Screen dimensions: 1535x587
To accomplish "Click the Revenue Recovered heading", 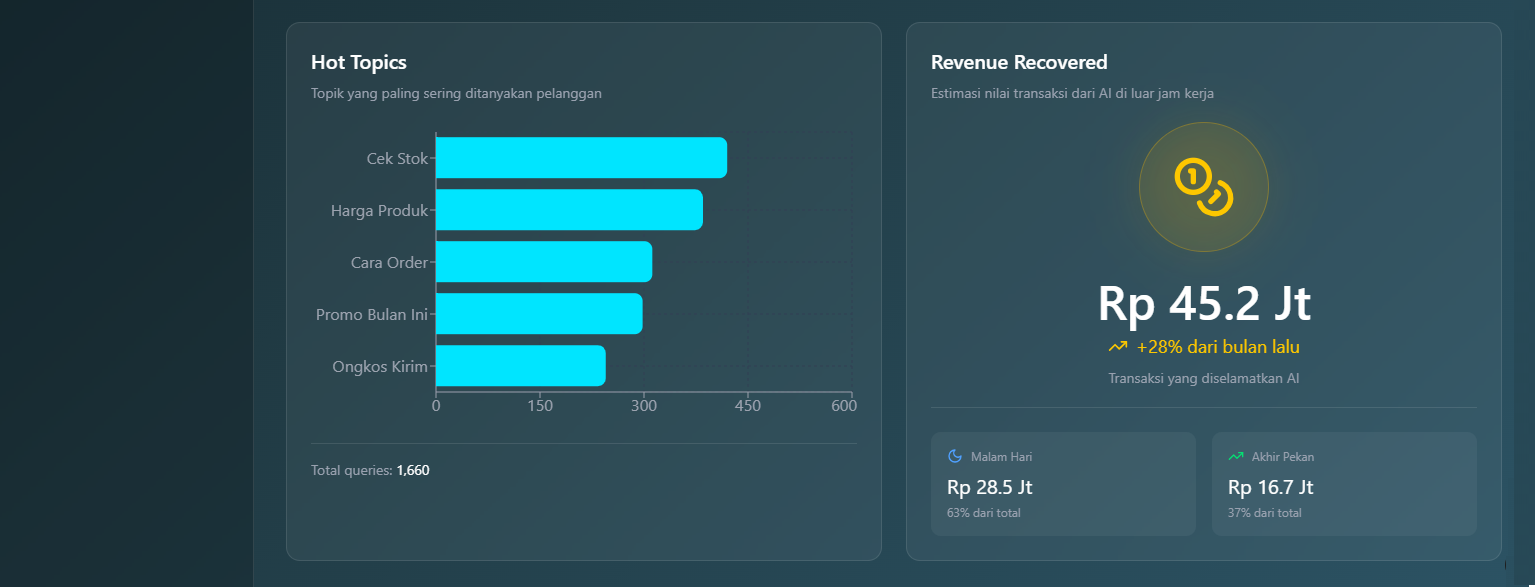I will pos(1019,62).
